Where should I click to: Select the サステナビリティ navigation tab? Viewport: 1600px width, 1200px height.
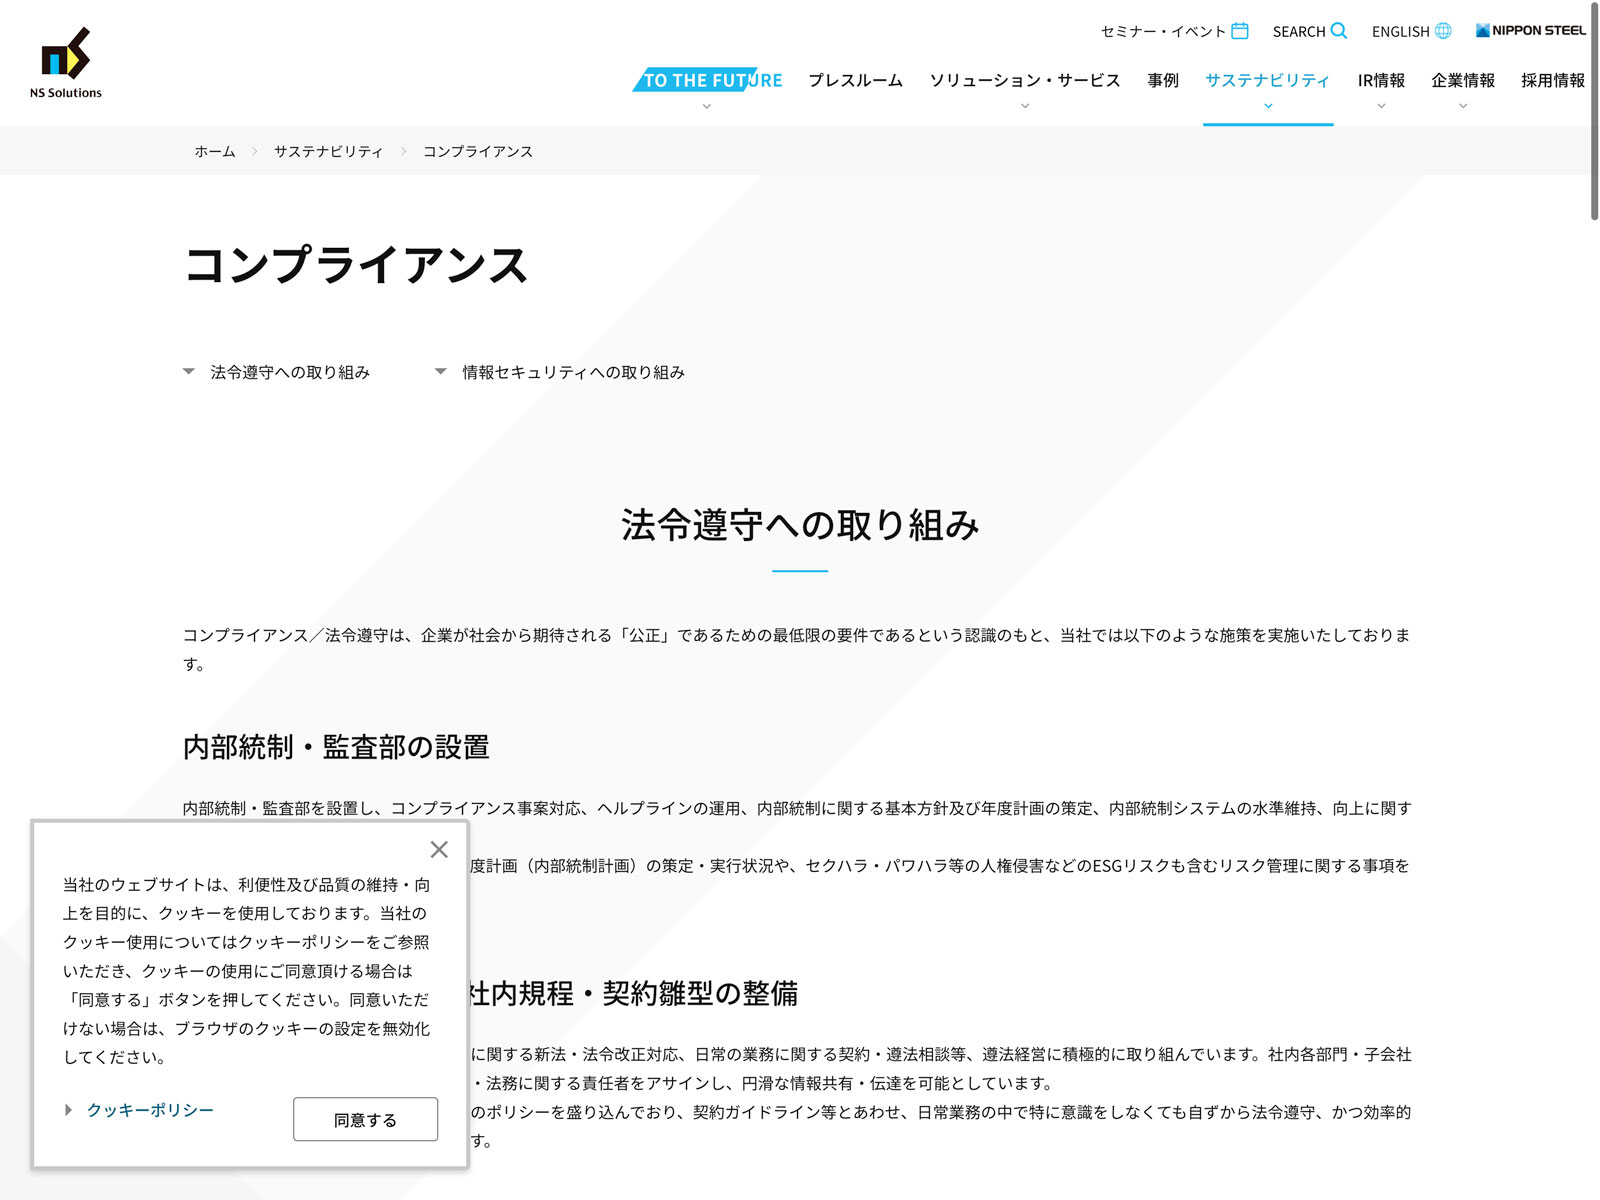pos(1267,80)
